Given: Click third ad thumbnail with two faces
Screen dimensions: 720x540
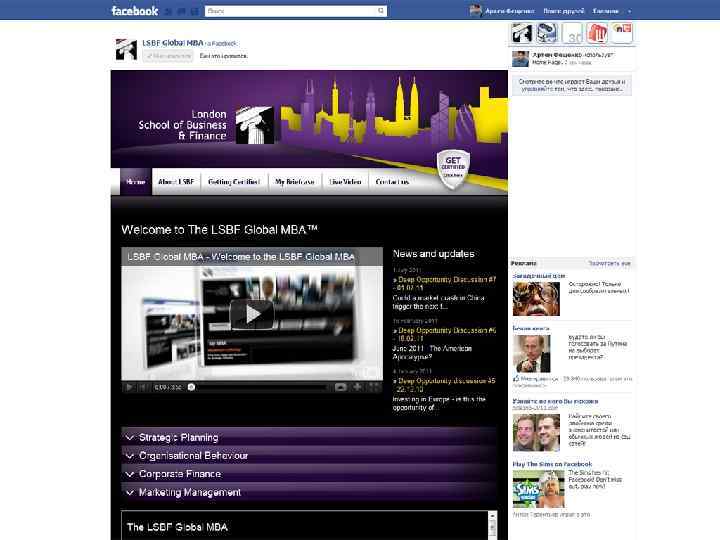Looking at the screenshot, I should tap(536, 433).
